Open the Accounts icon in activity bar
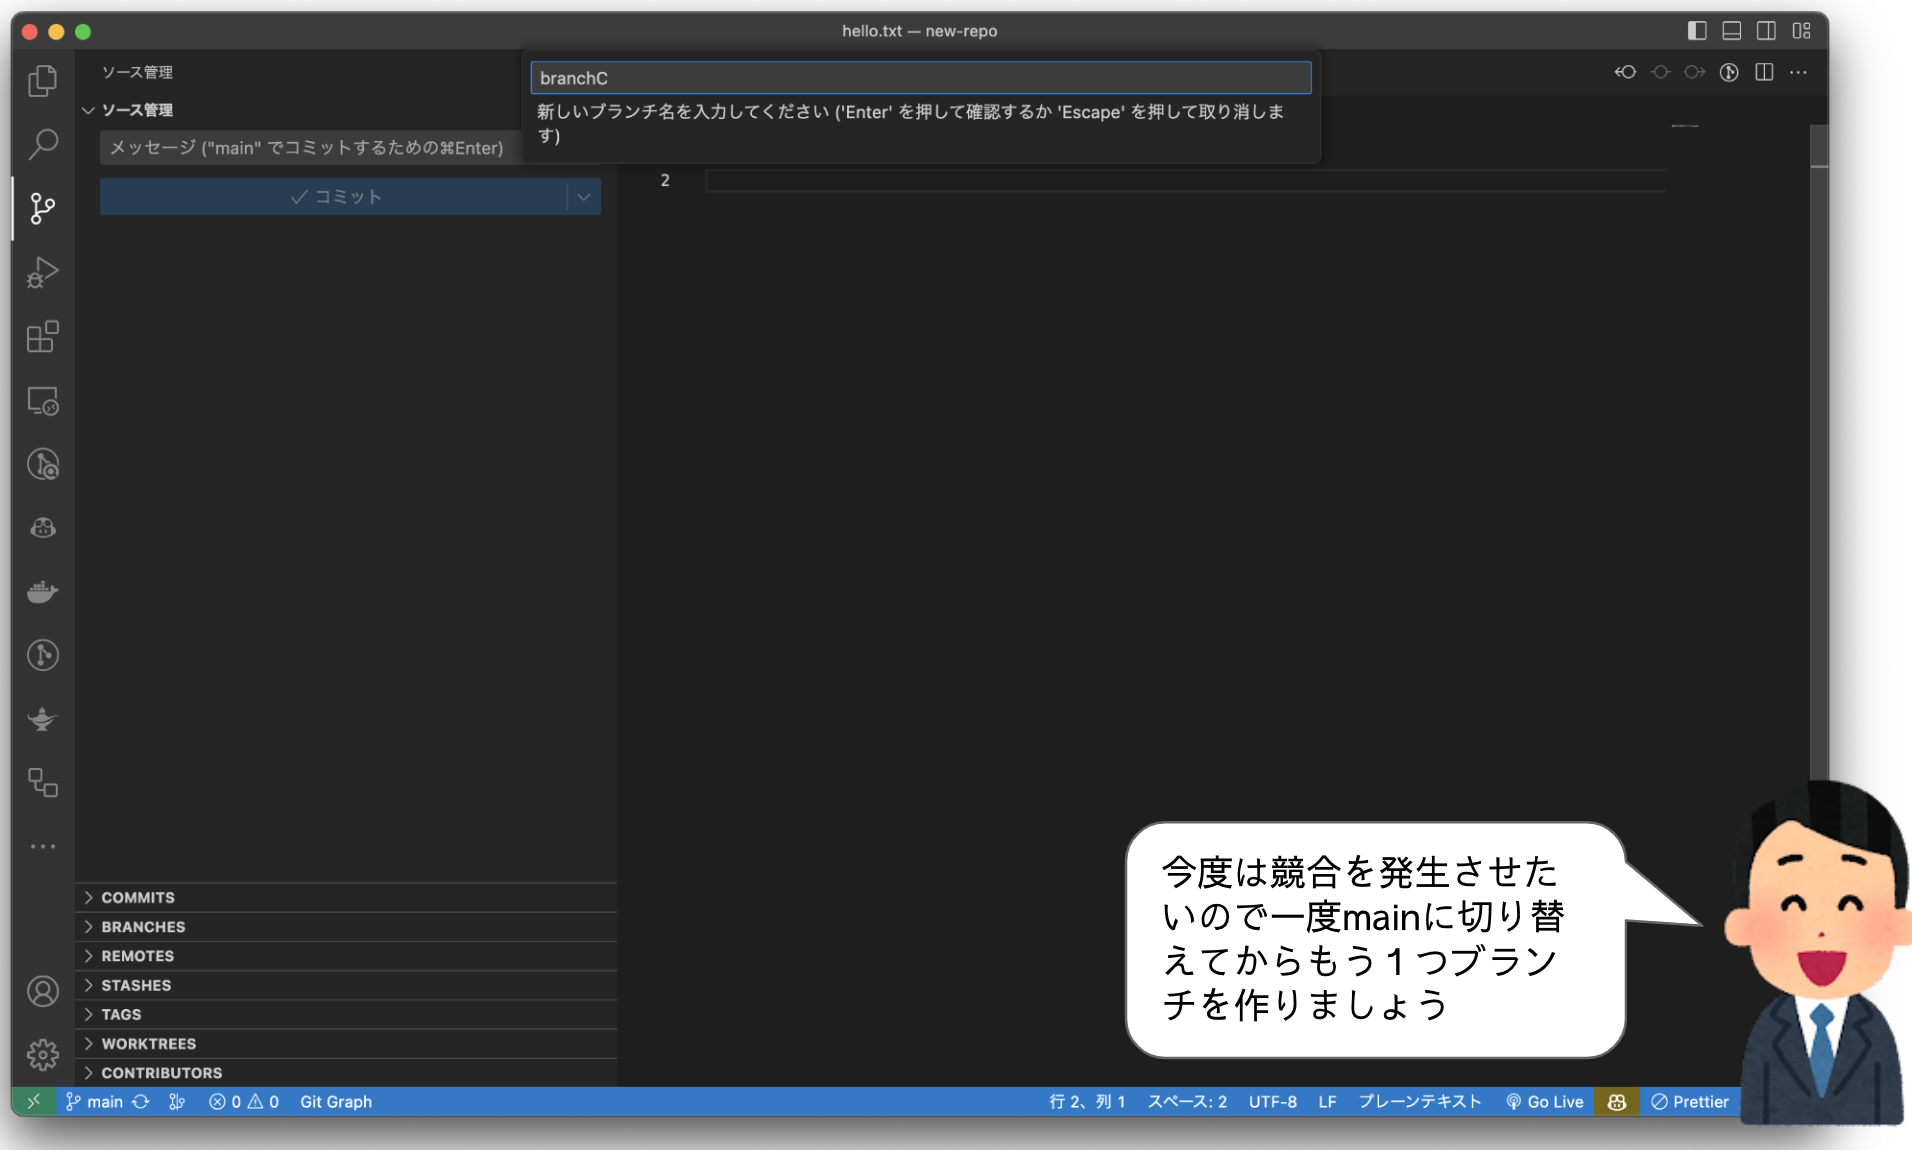The height and width of the screenshot is (1150, 1912). coord(43,991)
